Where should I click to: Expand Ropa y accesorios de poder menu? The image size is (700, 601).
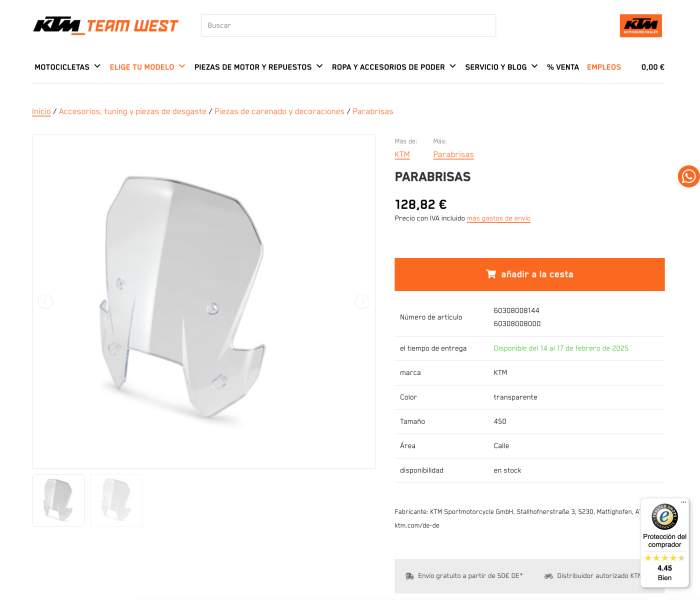(x=394, y=67)
